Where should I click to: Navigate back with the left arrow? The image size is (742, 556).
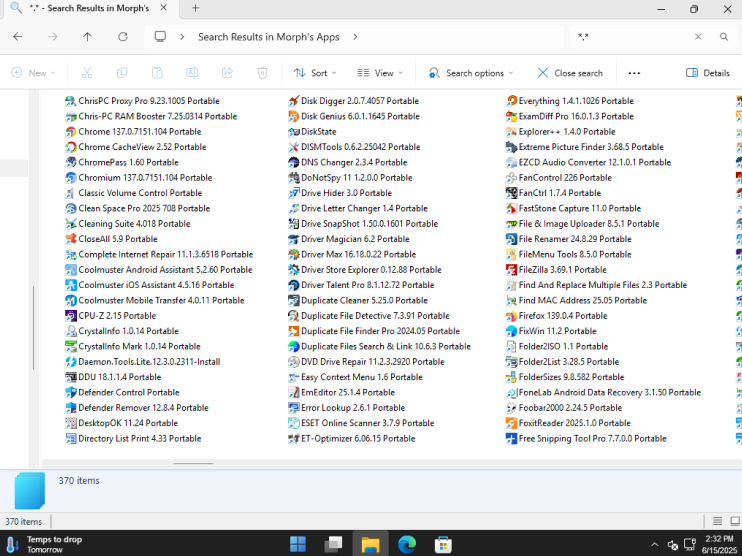point(18,36)
